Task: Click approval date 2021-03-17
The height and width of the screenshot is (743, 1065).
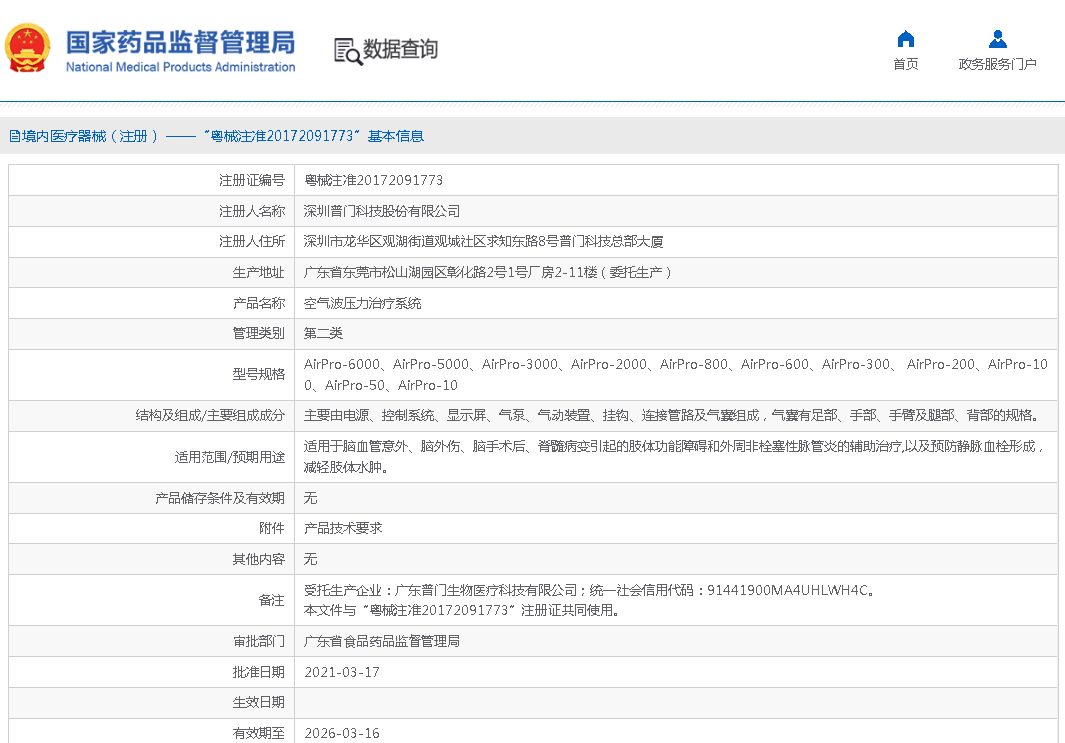Action: 342,672
